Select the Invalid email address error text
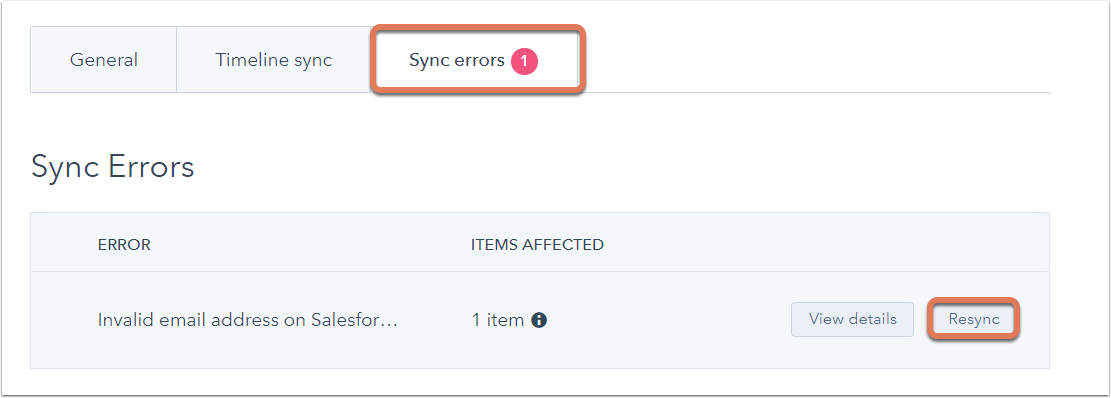Viewport: 1111px width, 398px height. pyautogui.click(x=248, y=320)
